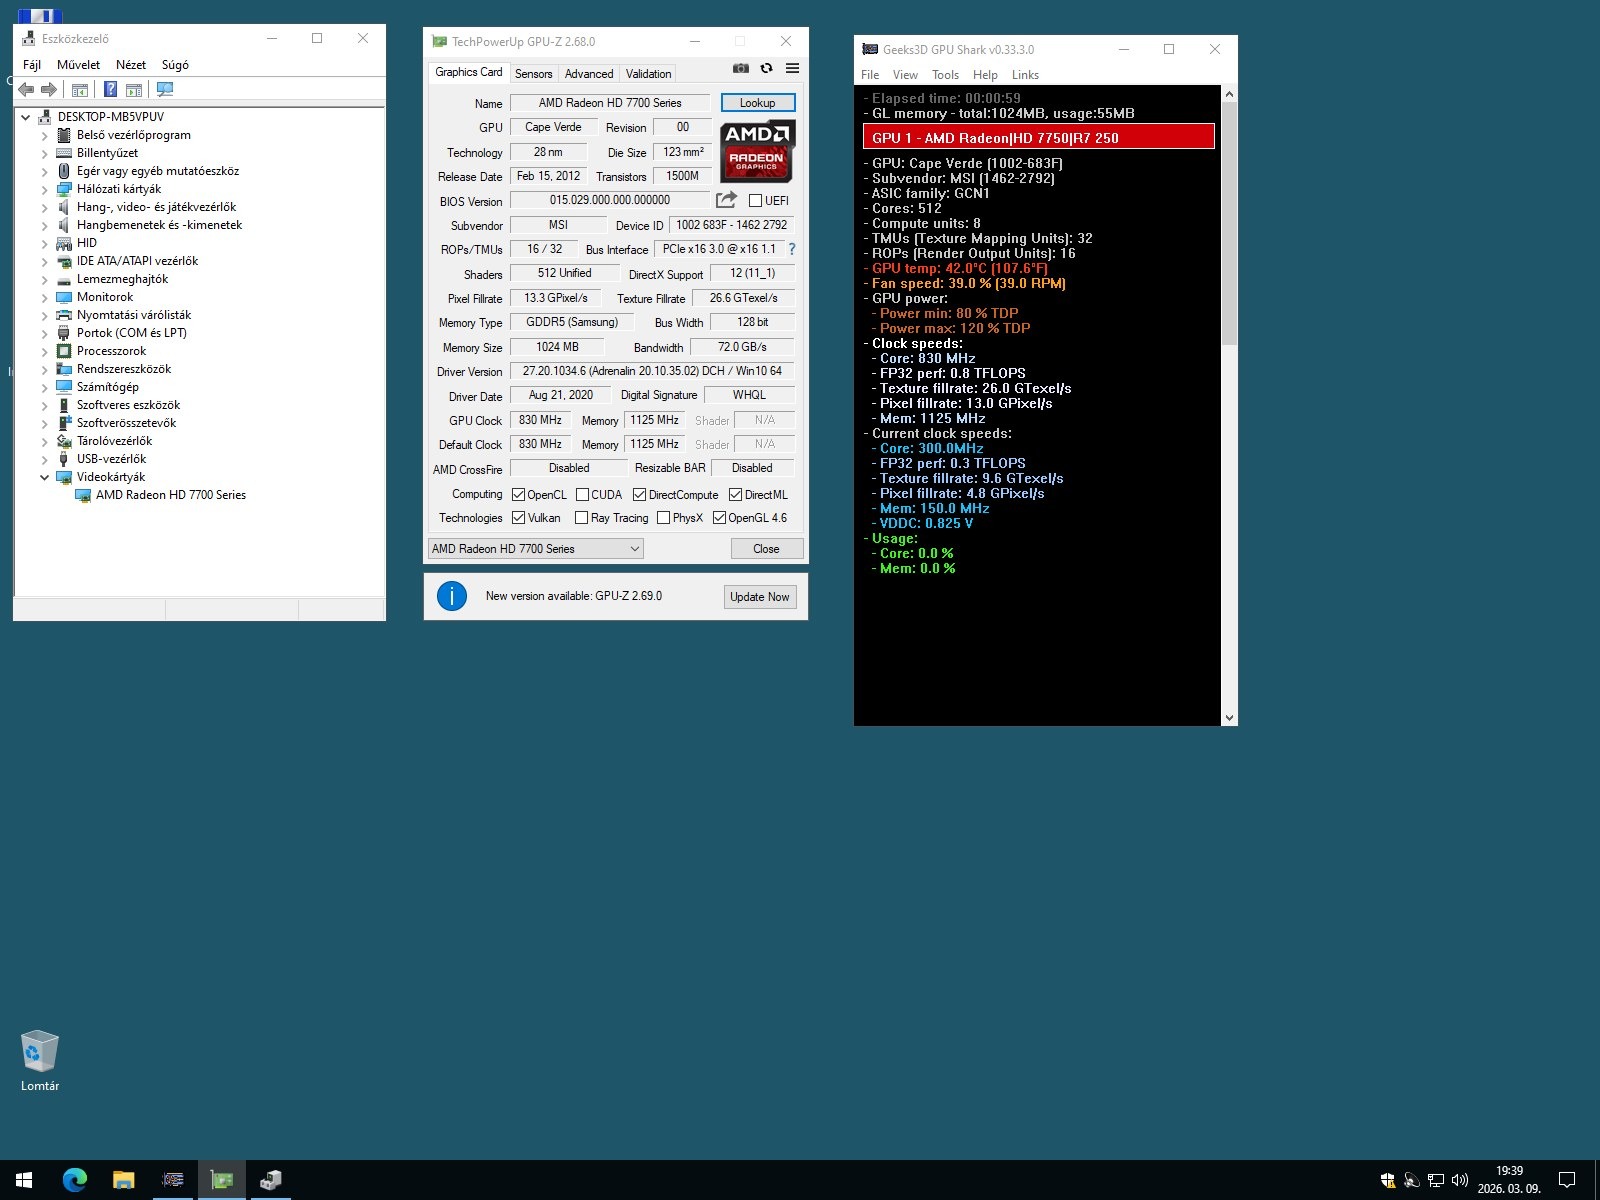Image resolution: width=1600 pixels, height=1200 pixels.
Task: Open the Tools menu in GPU Shark
Action: click(945, 75)
